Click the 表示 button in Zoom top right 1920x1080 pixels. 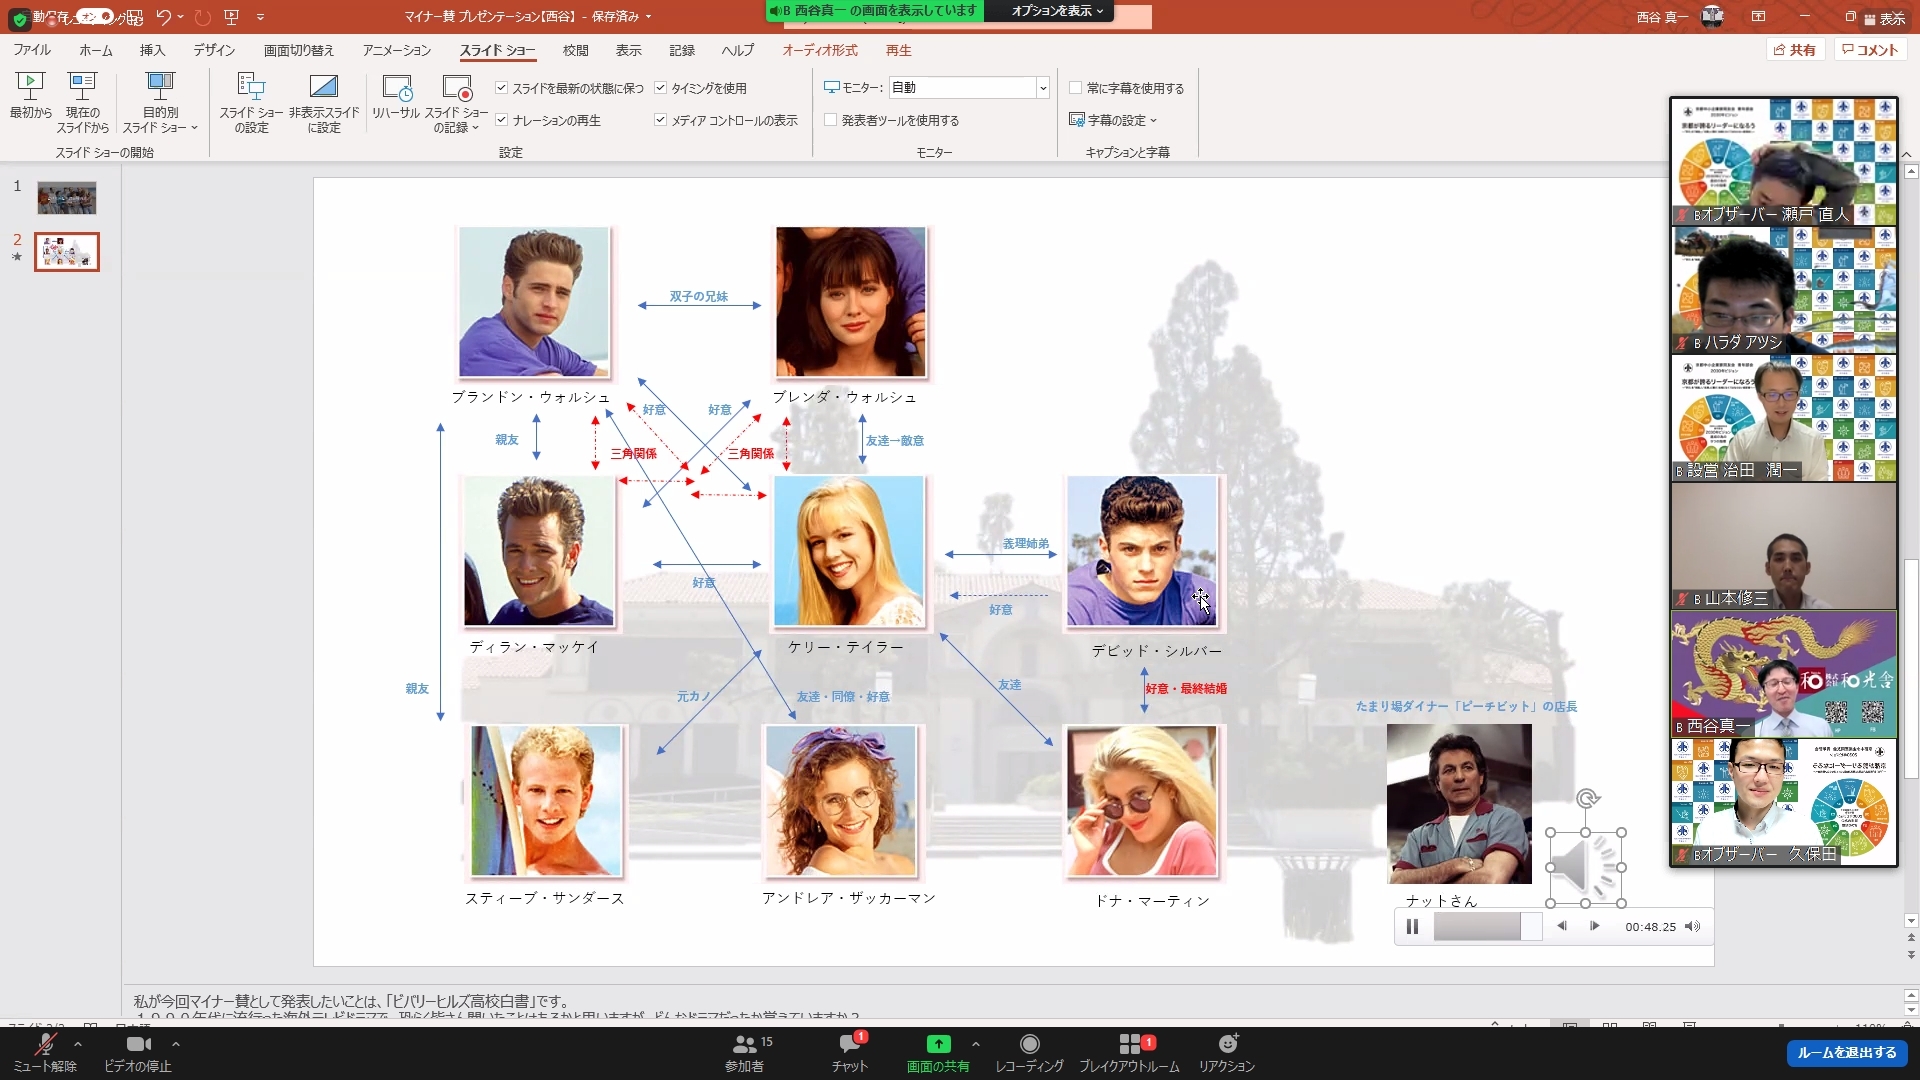click(1884, 19)
